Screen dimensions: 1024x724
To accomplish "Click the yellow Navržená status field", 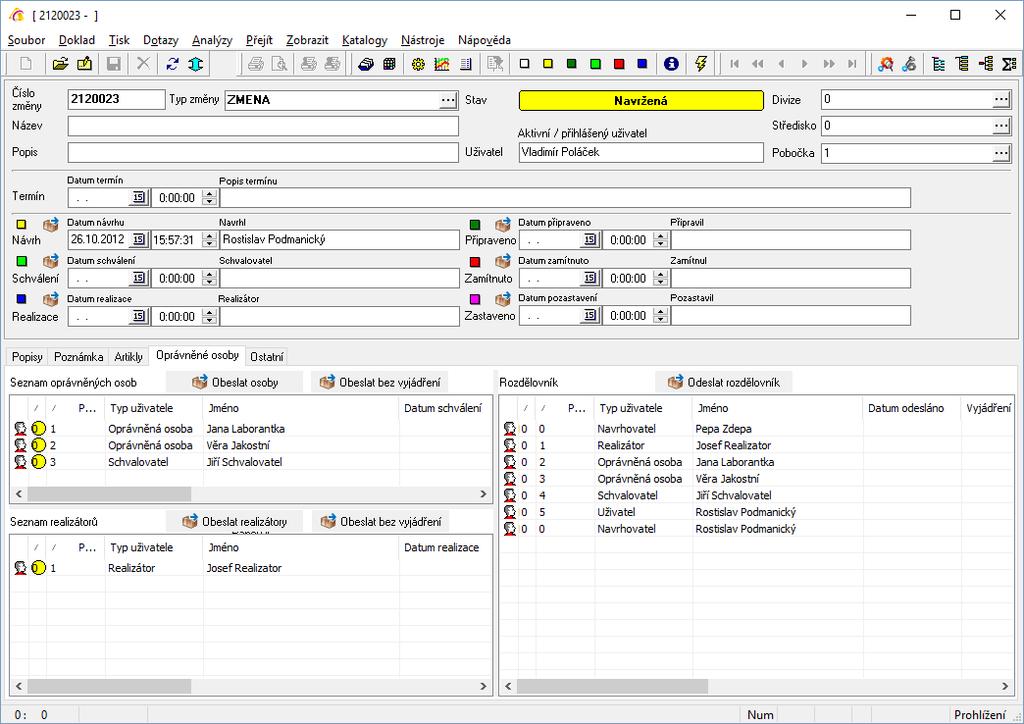I will tap(641, 100).
